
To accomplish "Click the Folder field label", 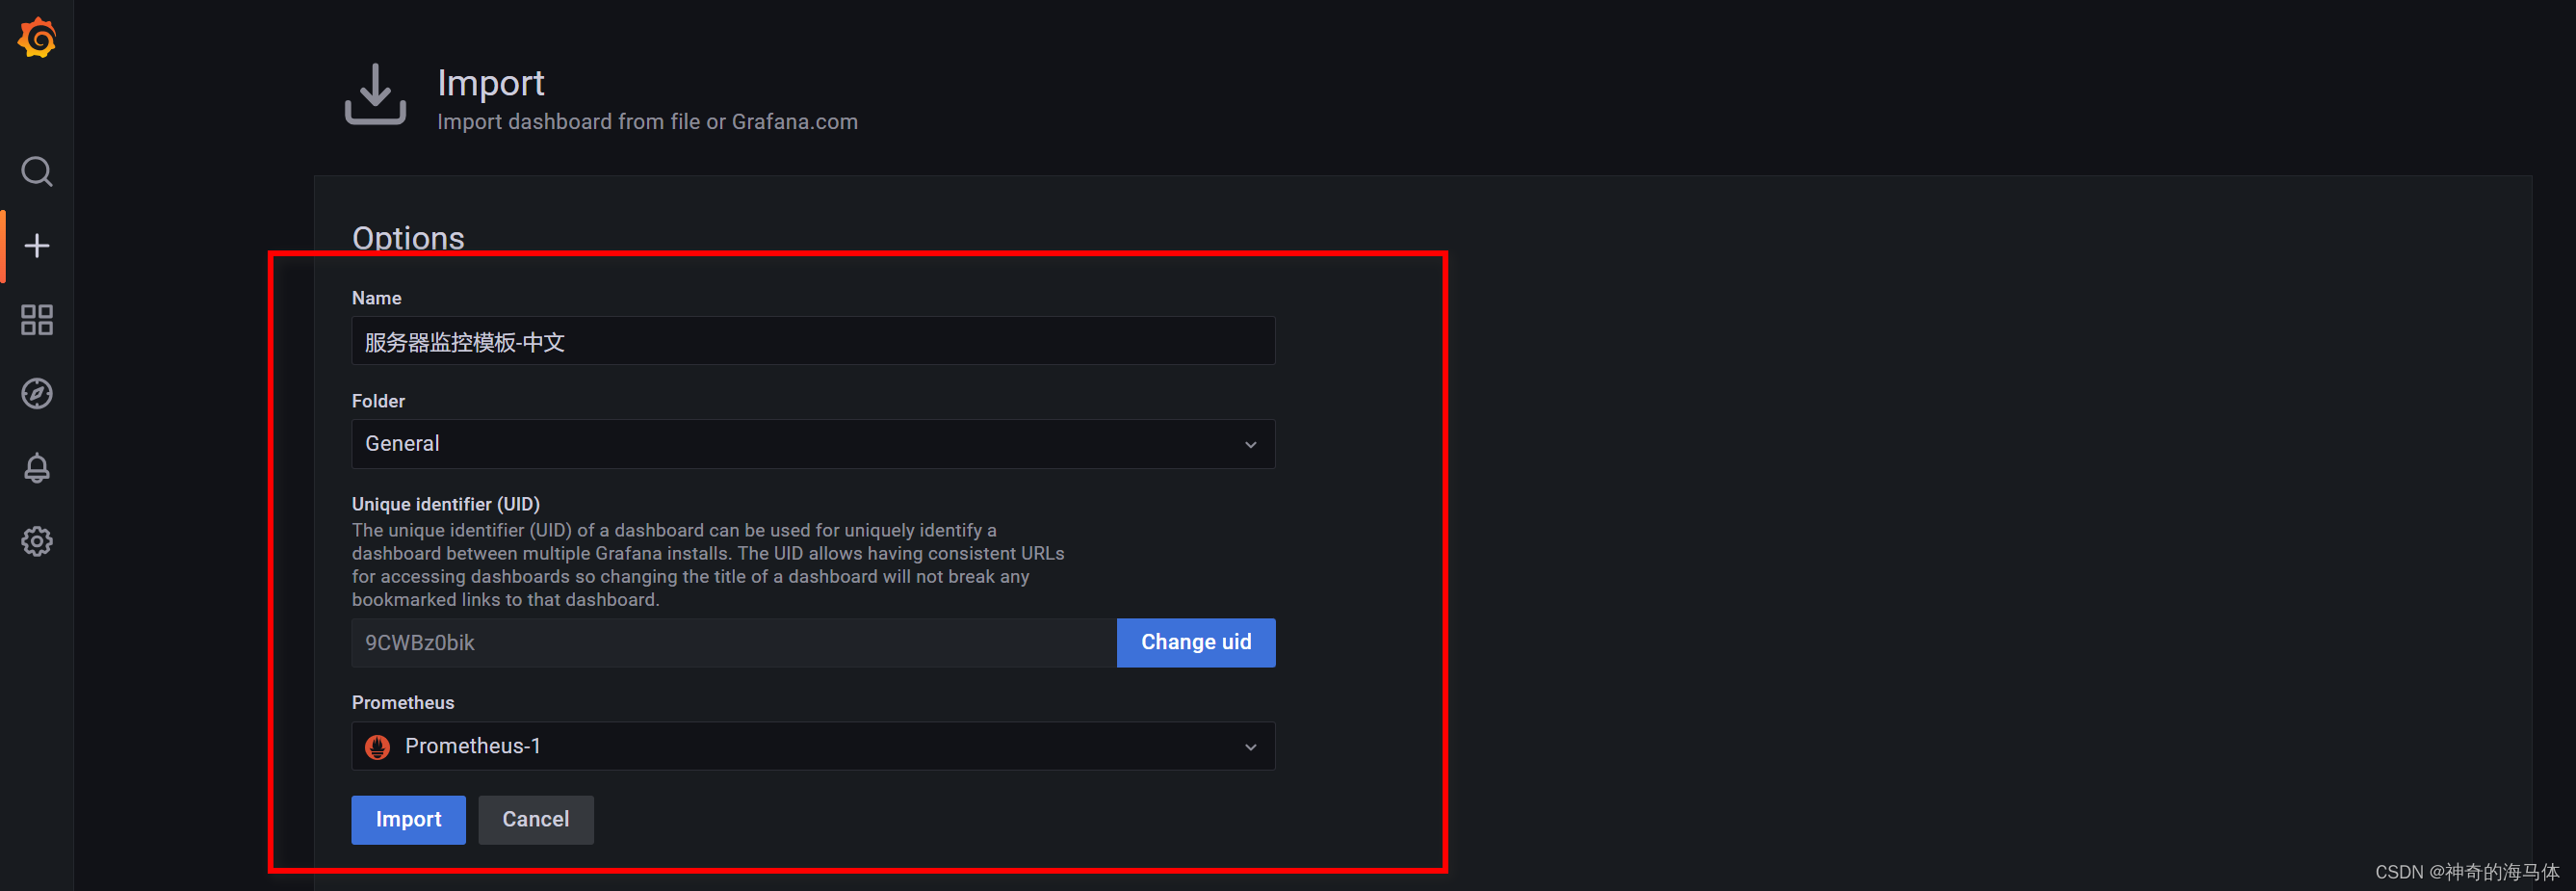I will (x=378, y=401).
